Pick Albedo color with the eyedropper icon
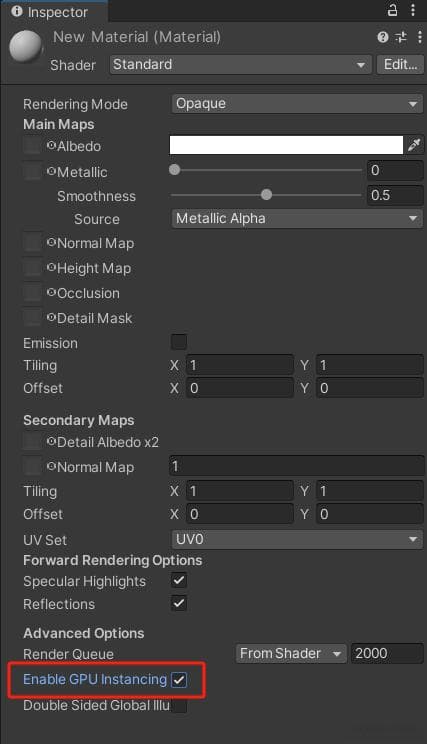Viewport: 427px width, 744px height. (414, 145)
